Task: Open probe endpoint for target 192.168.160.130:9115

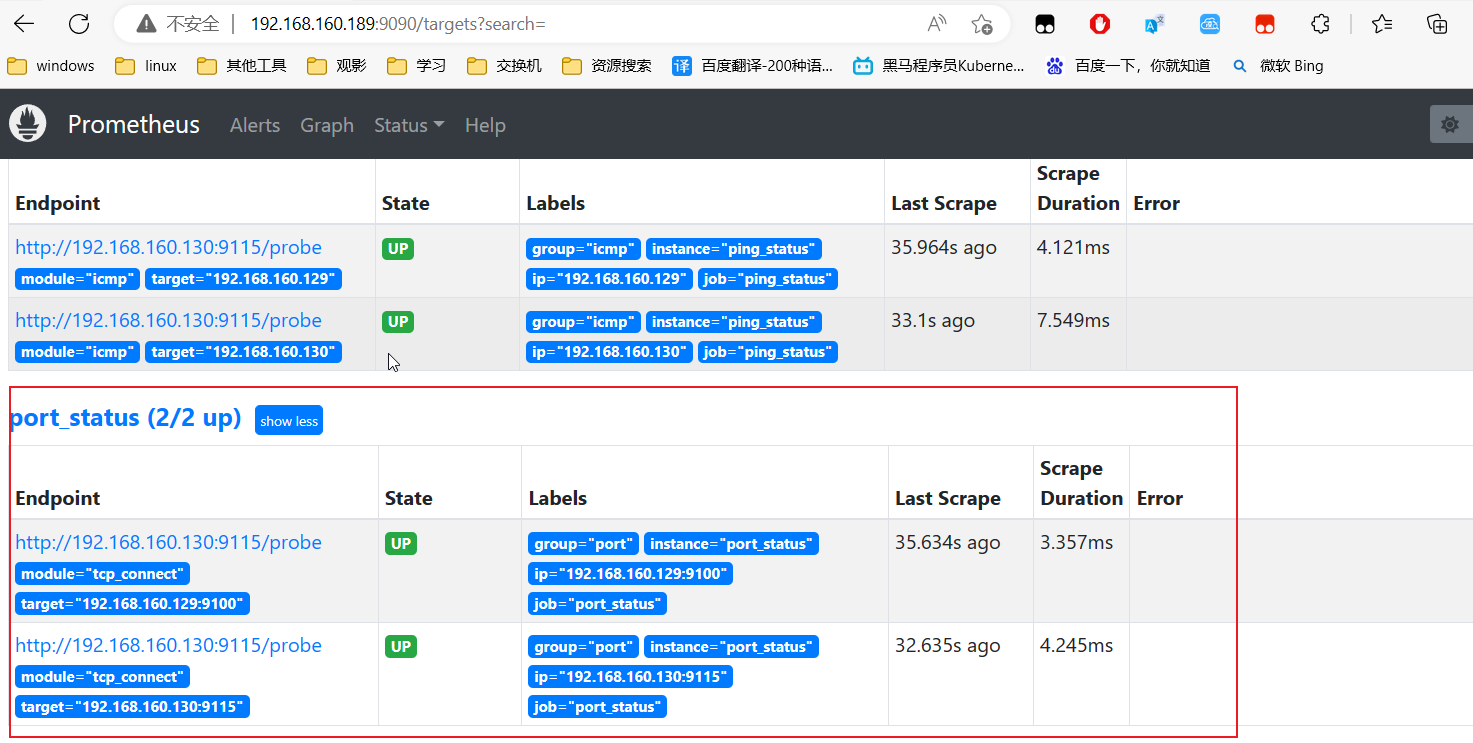Action: tap(168, 645)
